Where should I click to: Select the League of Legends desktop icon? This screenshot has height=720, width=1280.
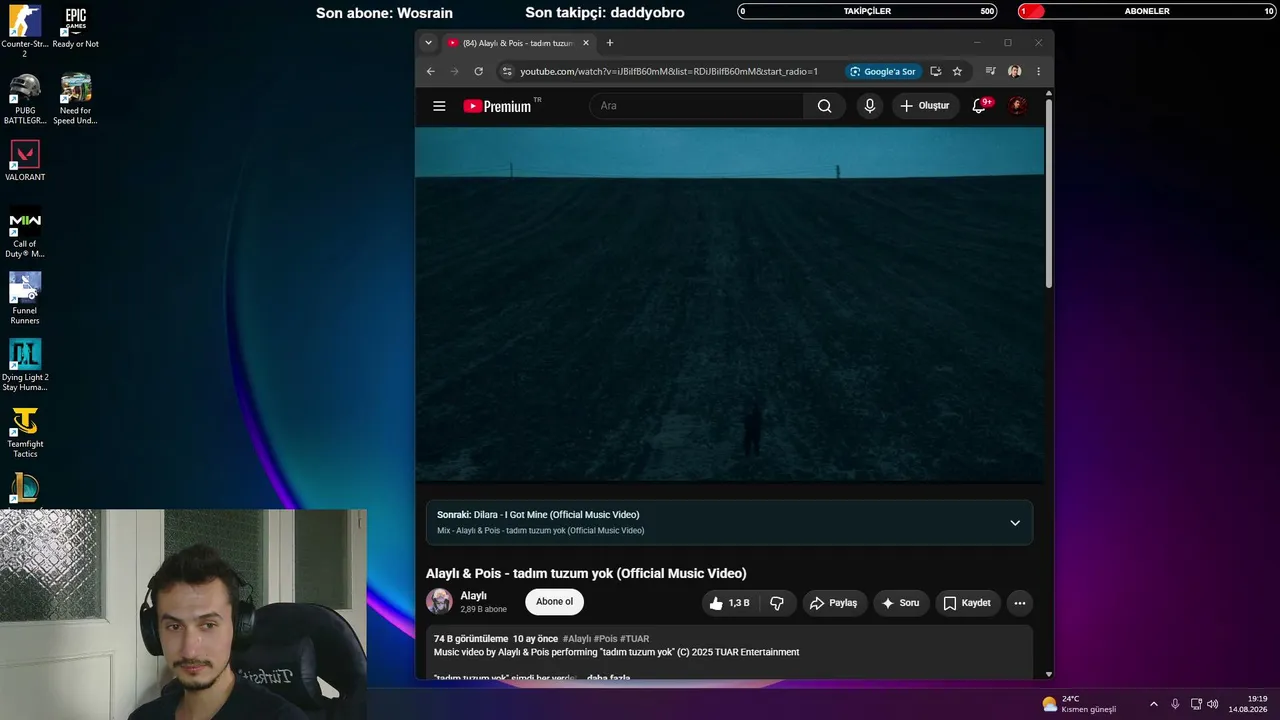click(x=25, y=488)
